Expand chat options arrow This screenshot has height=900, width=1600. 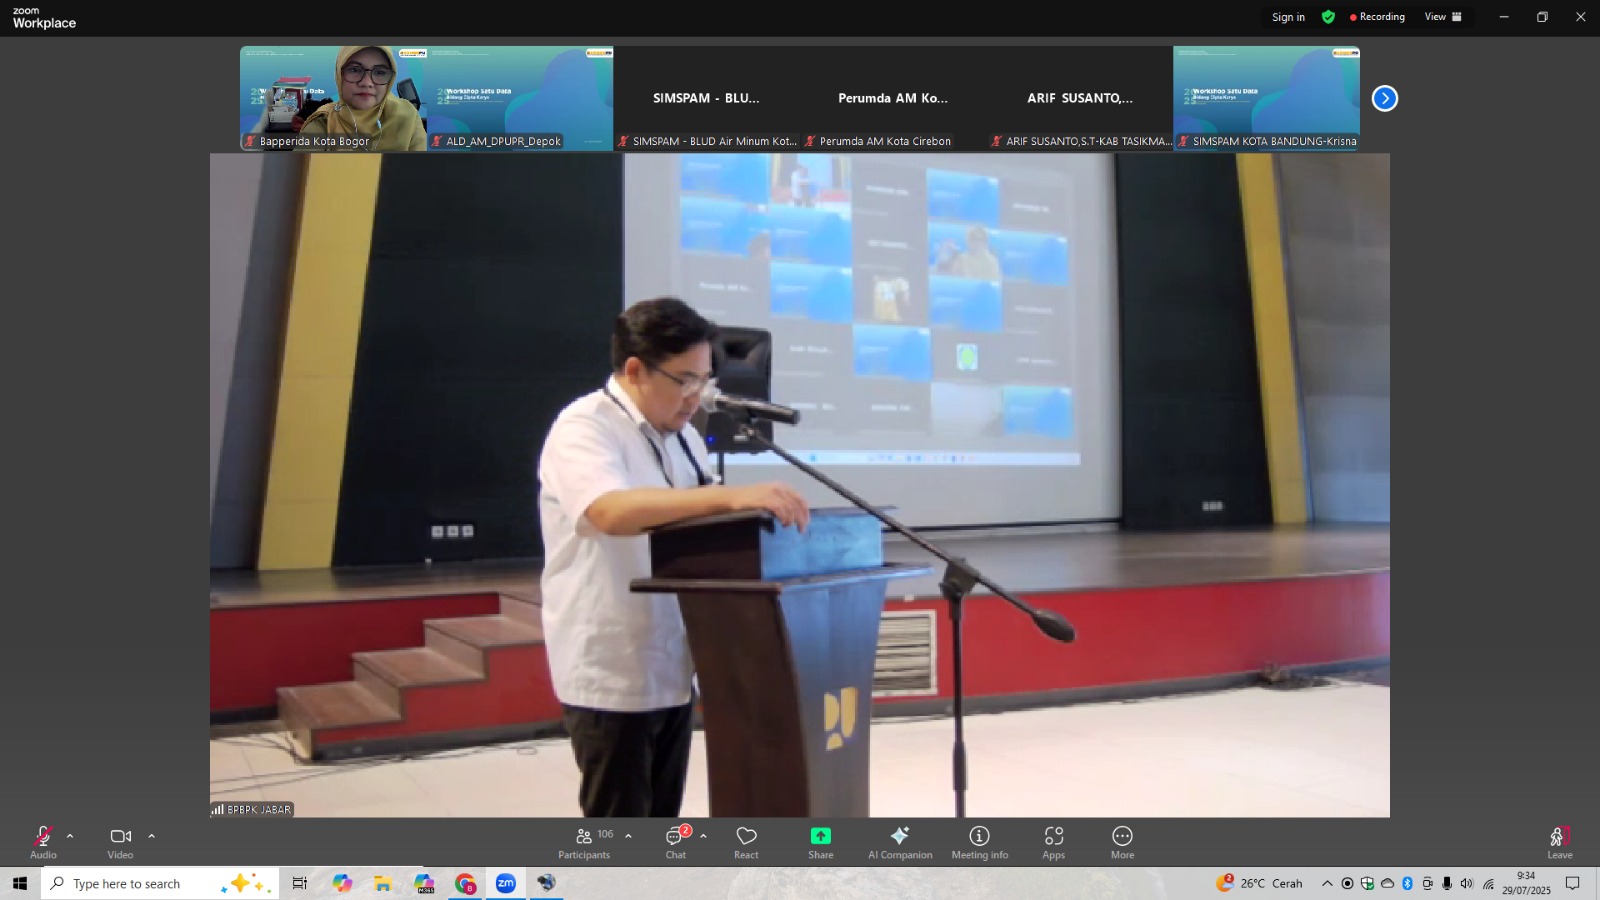(x=703, y=836)
